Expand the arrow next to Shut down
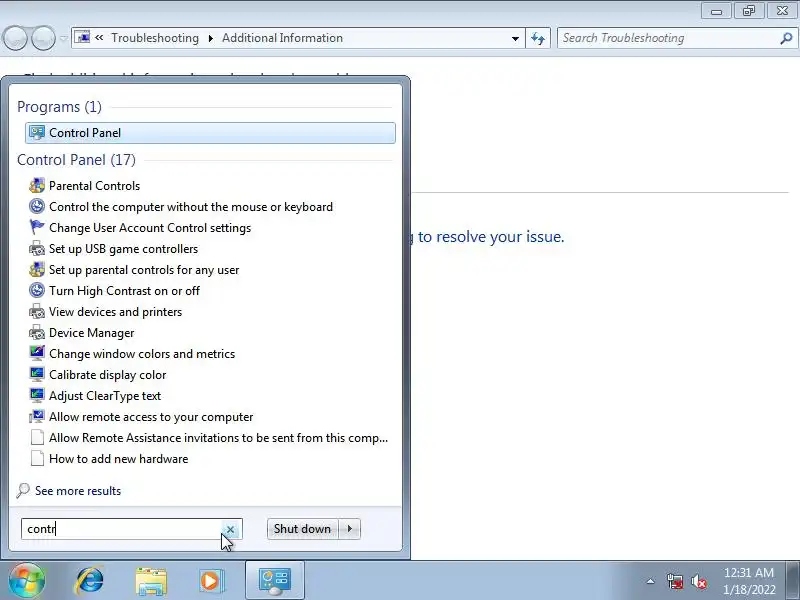The image size is (800, 600). click(350, 529)
